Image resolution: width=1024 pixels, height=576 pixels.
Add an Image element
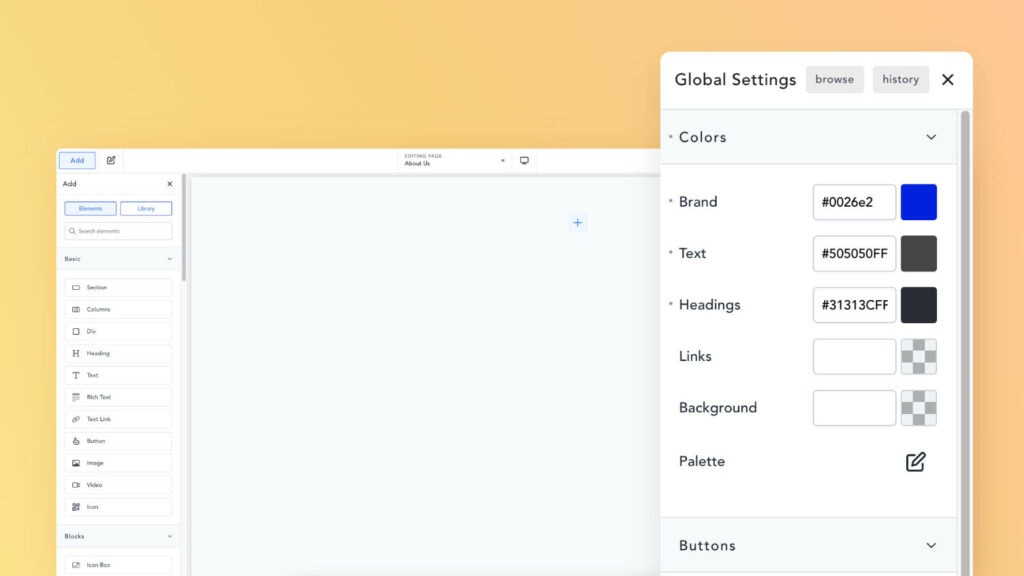118,463
